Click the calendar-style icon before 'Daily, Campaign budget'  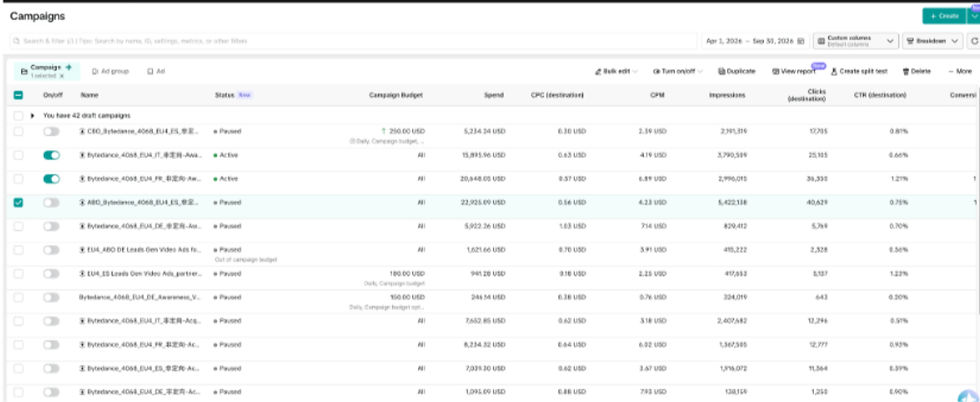(351, 141)
